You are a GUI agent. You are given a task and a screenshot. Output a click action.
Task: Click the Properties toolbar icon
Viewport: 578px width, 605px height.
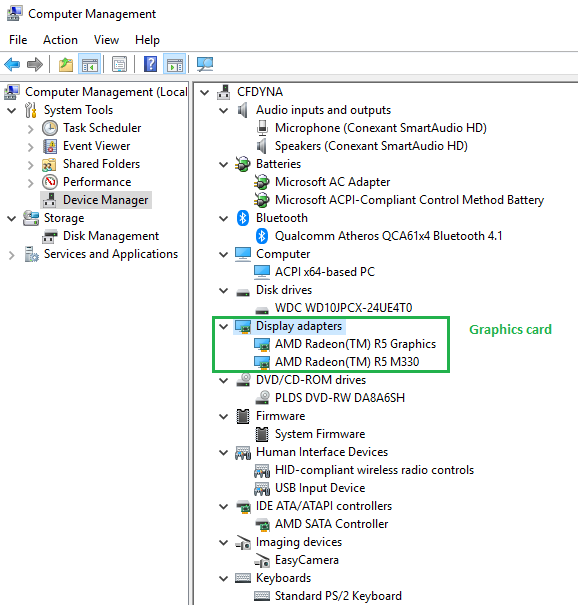(120, 64)
